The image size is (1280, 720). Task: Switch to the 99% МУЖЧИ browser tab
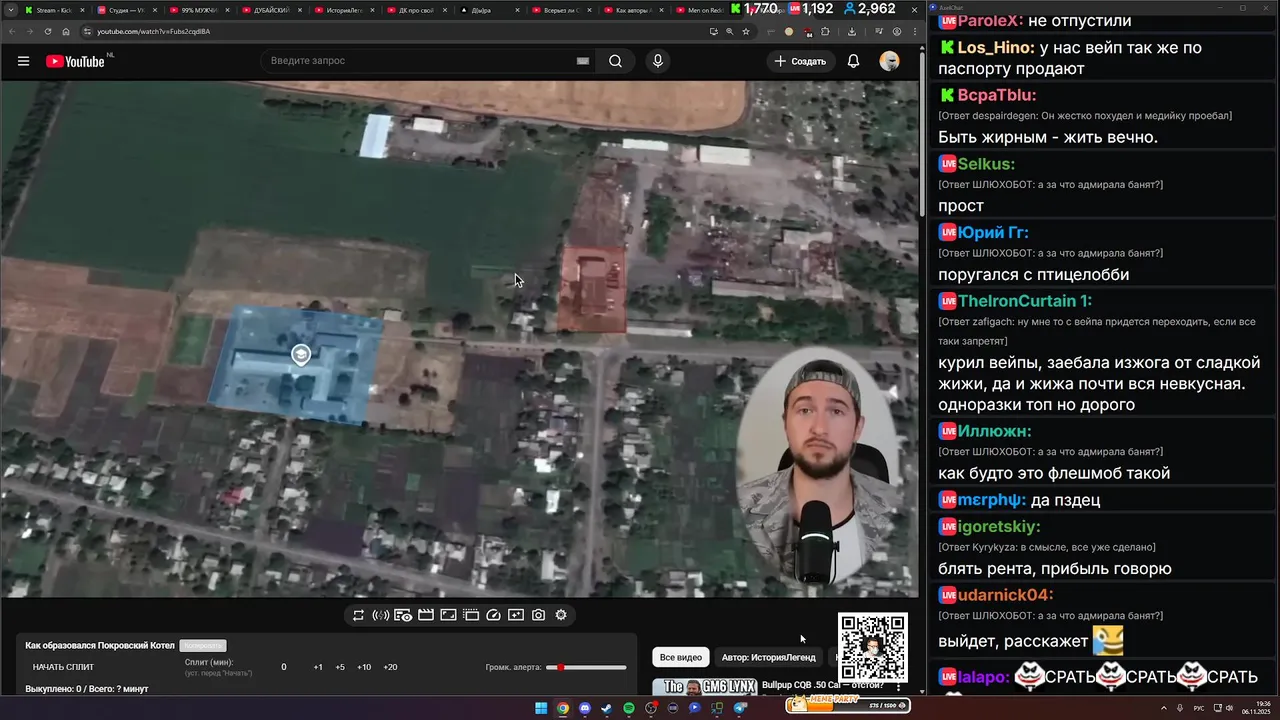[x=200, y=10]
